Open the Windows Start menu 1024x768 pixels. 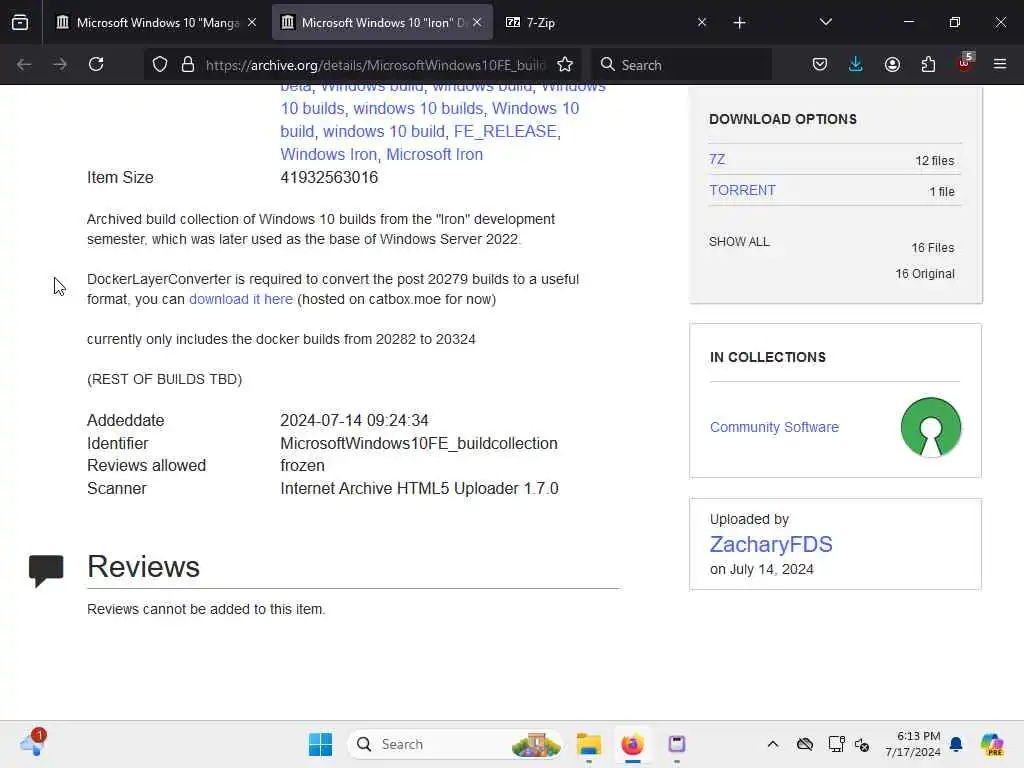(x=320, y=744)
